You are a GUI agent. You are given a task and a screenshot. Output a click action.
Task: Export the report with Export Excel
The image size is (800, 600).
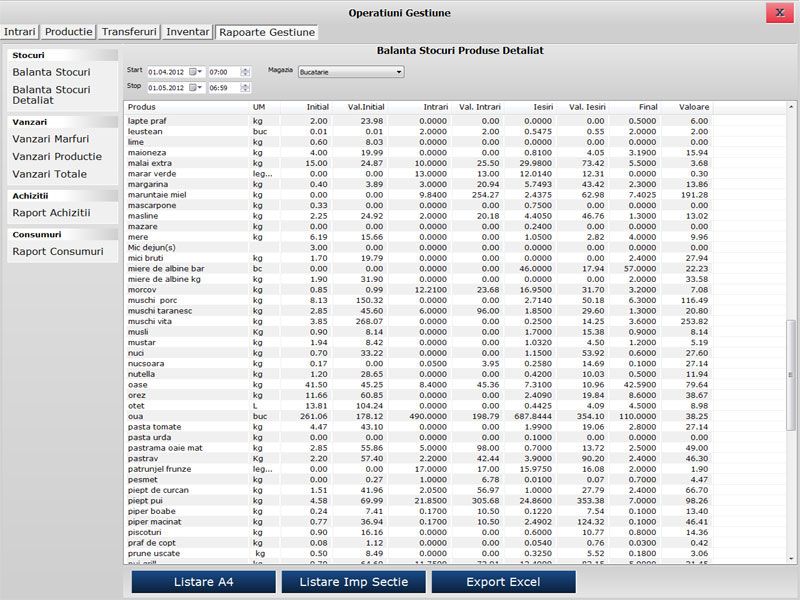coord(504,582)
